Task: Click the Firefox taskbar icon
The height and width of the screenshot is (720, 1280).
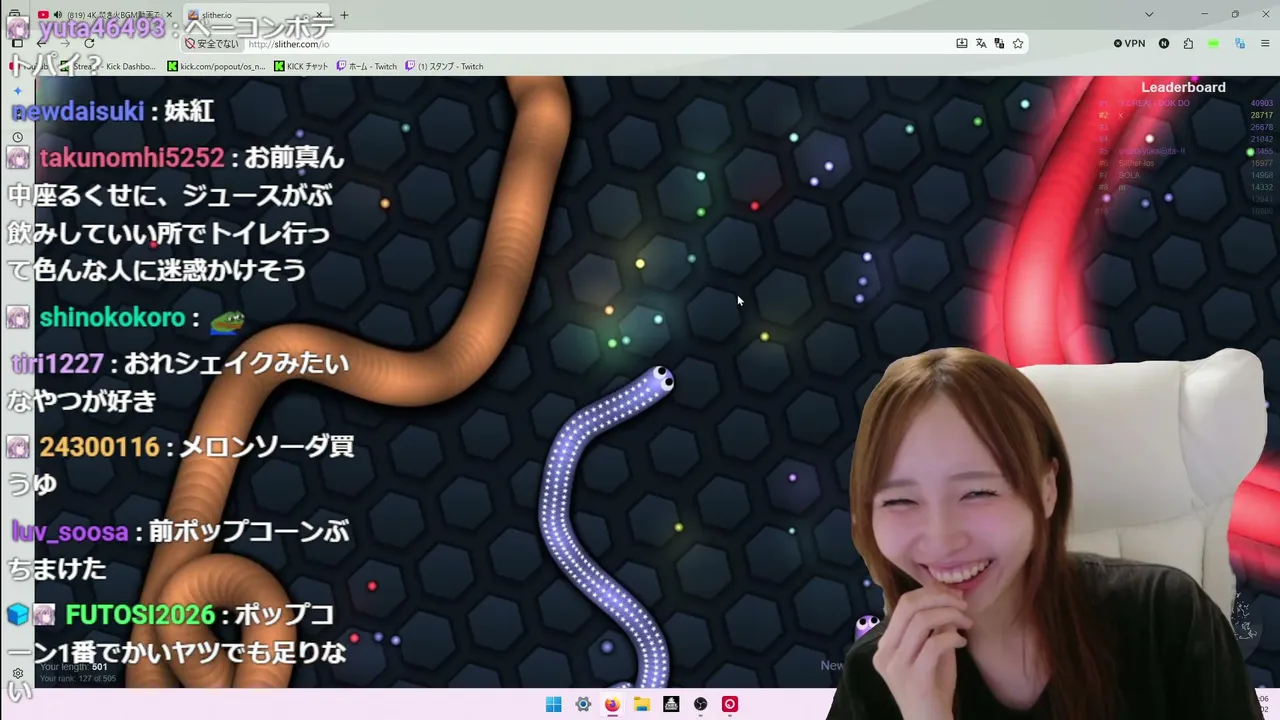Action: (612, 704)
